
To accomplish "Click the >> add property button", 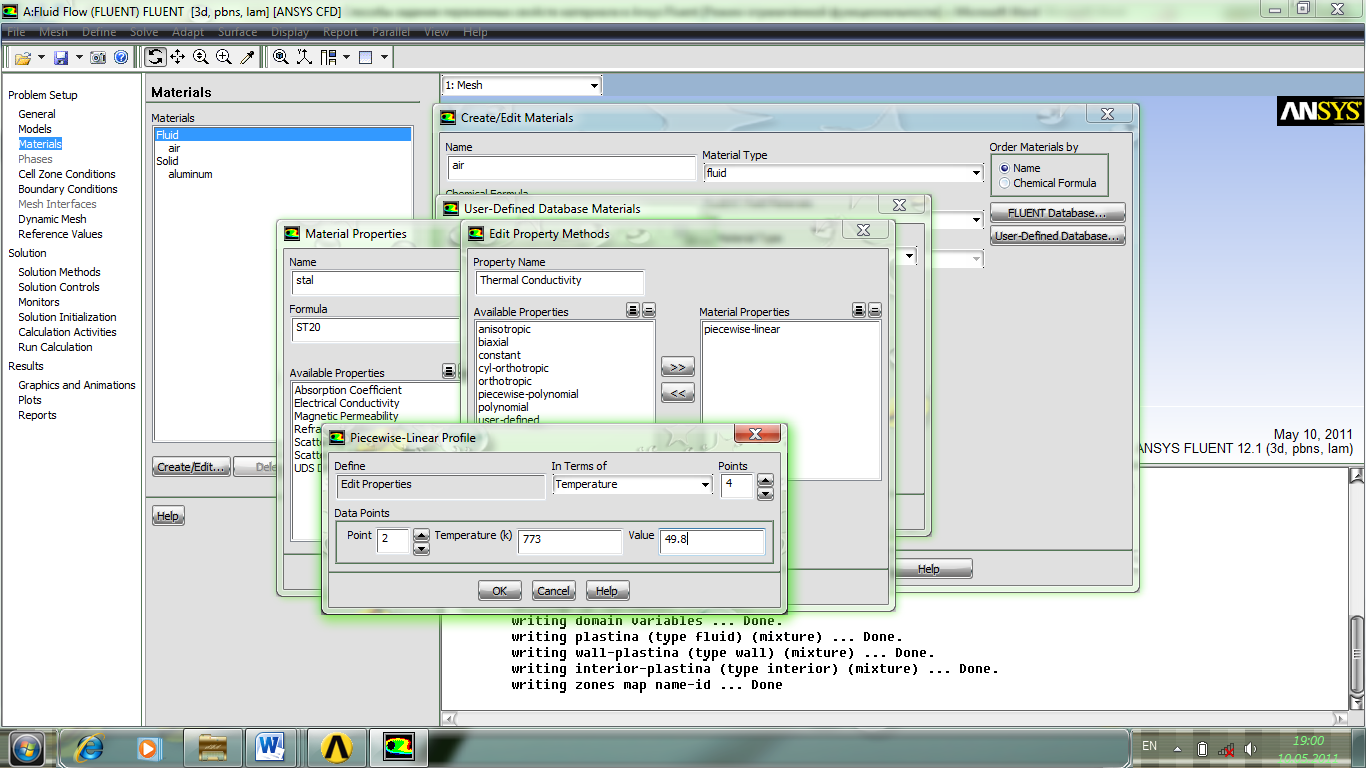I will coord(677,368).
